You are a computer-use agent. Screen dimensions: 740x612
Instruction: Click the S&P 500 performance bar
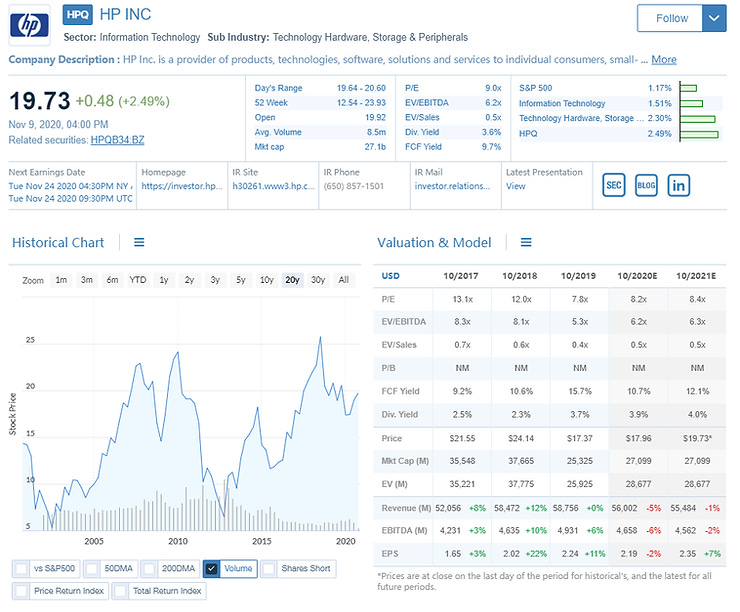pyautogui.click(x=689, y=88)
